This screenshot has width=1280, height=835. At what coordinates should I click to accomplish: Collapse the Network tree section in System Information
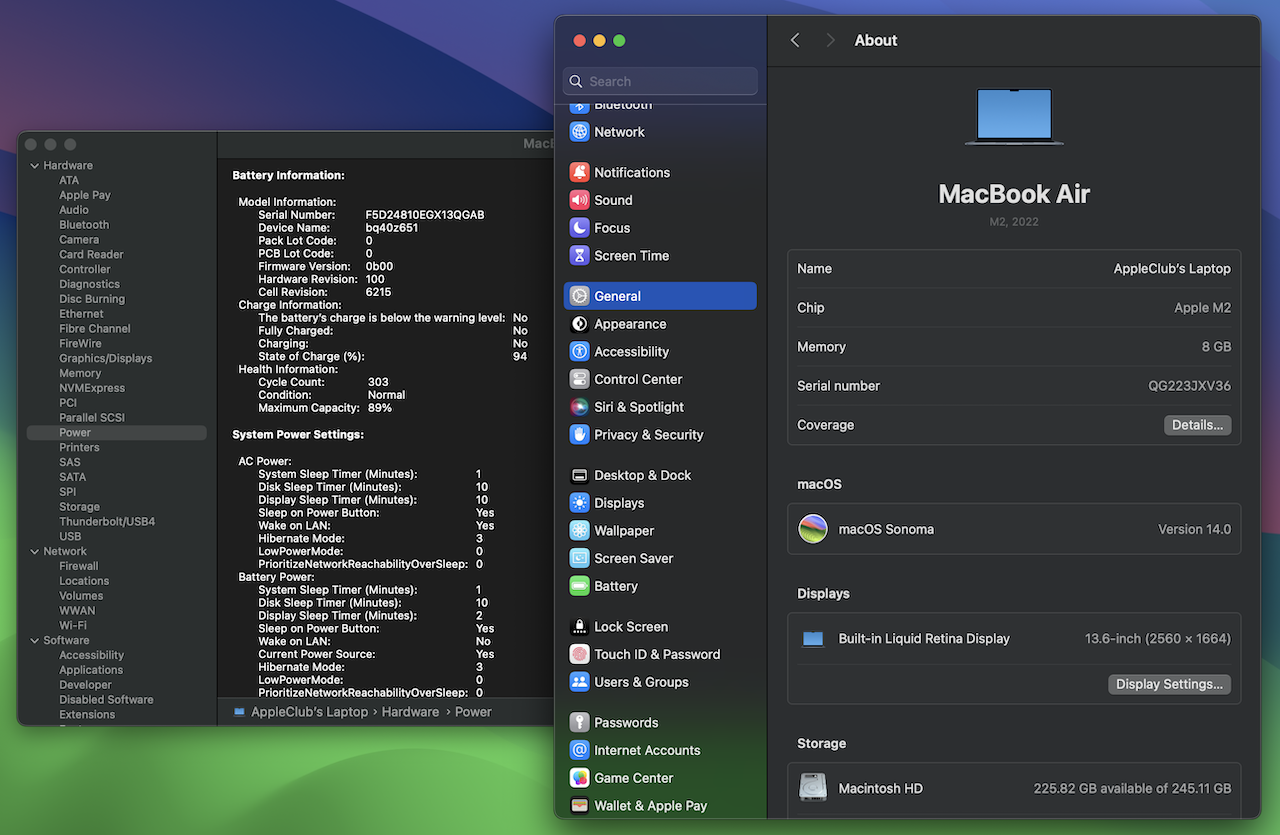click(x=35, y=552)
